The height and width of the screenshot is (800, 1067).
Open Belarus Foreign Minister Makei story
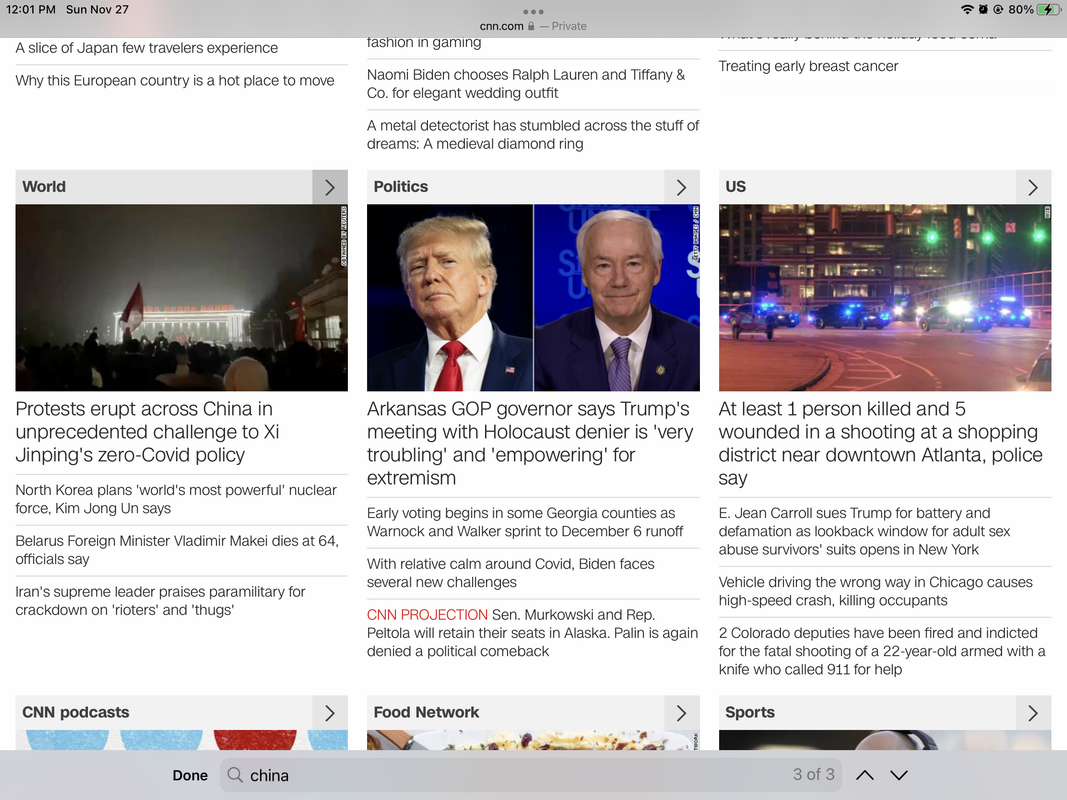[177, 550]
